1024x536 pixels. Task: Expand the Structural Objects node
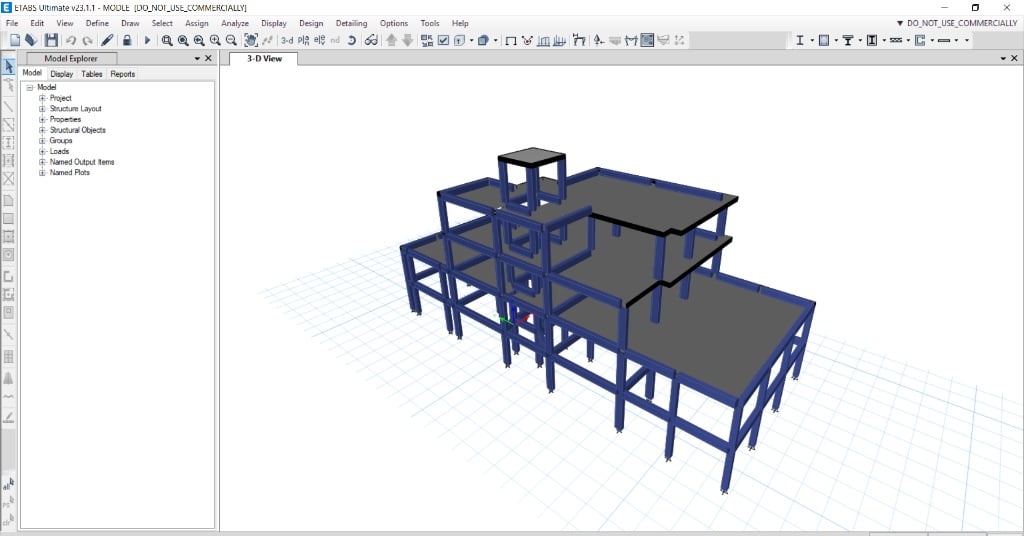(x=42, y=130)
